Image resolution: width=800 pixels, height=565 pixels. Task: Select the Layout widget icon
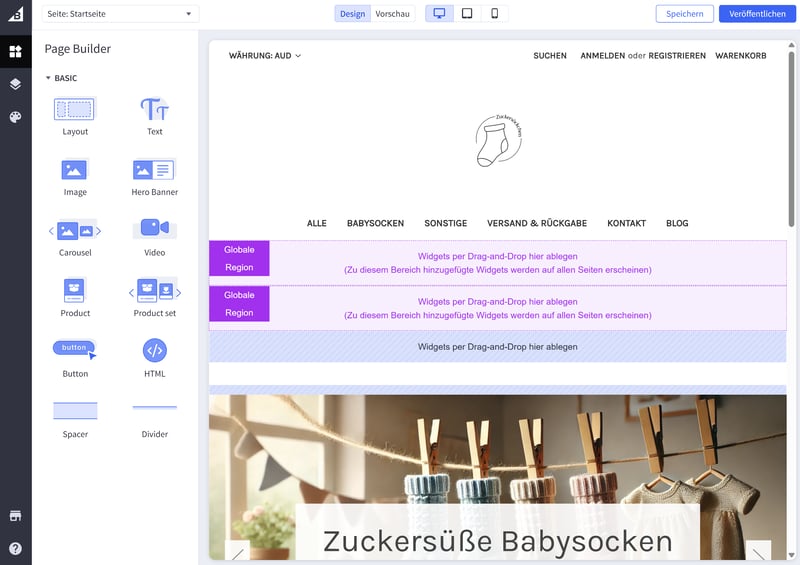[x=74, y=109]
